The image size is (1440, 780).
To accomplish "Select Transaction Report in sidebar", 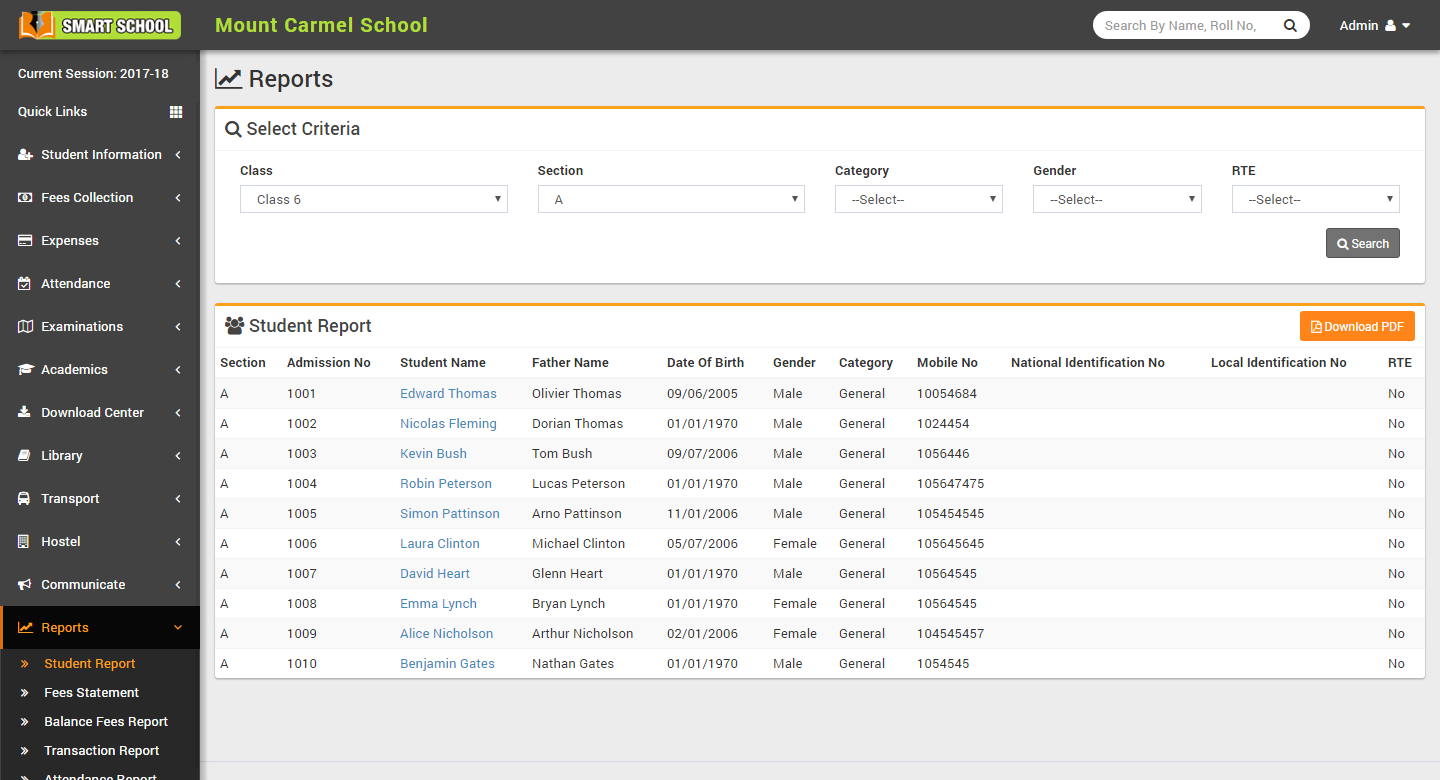I will [101, 750].
